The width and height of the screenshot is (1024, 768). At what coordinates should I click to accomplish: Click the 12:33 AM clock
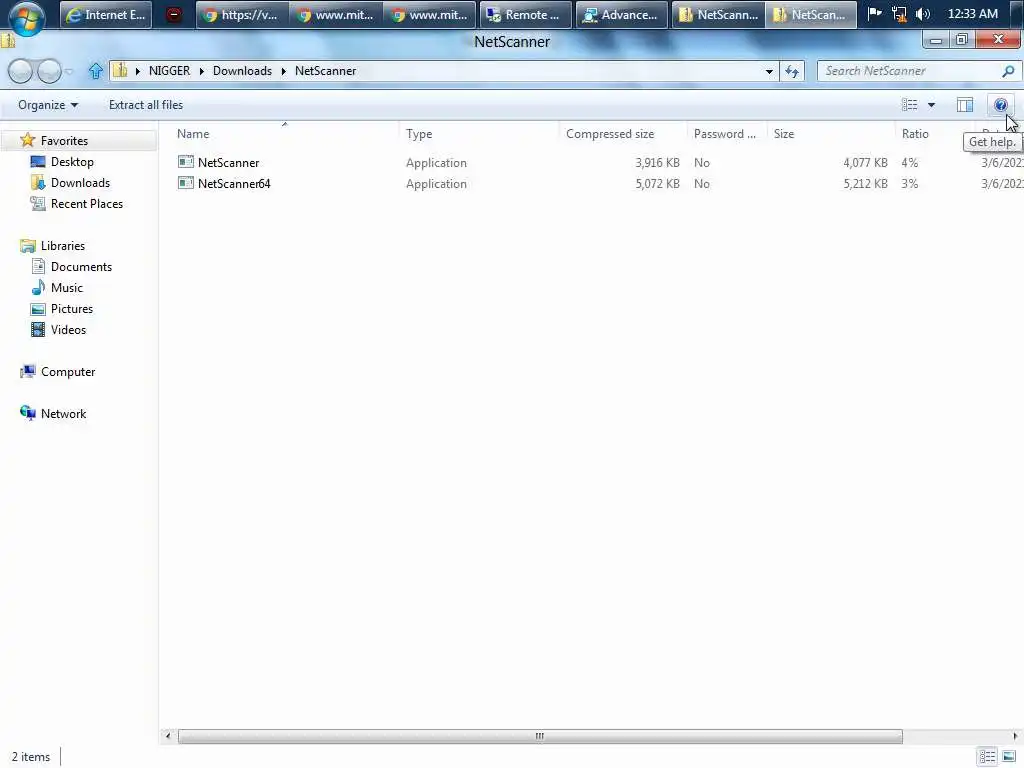972,14
